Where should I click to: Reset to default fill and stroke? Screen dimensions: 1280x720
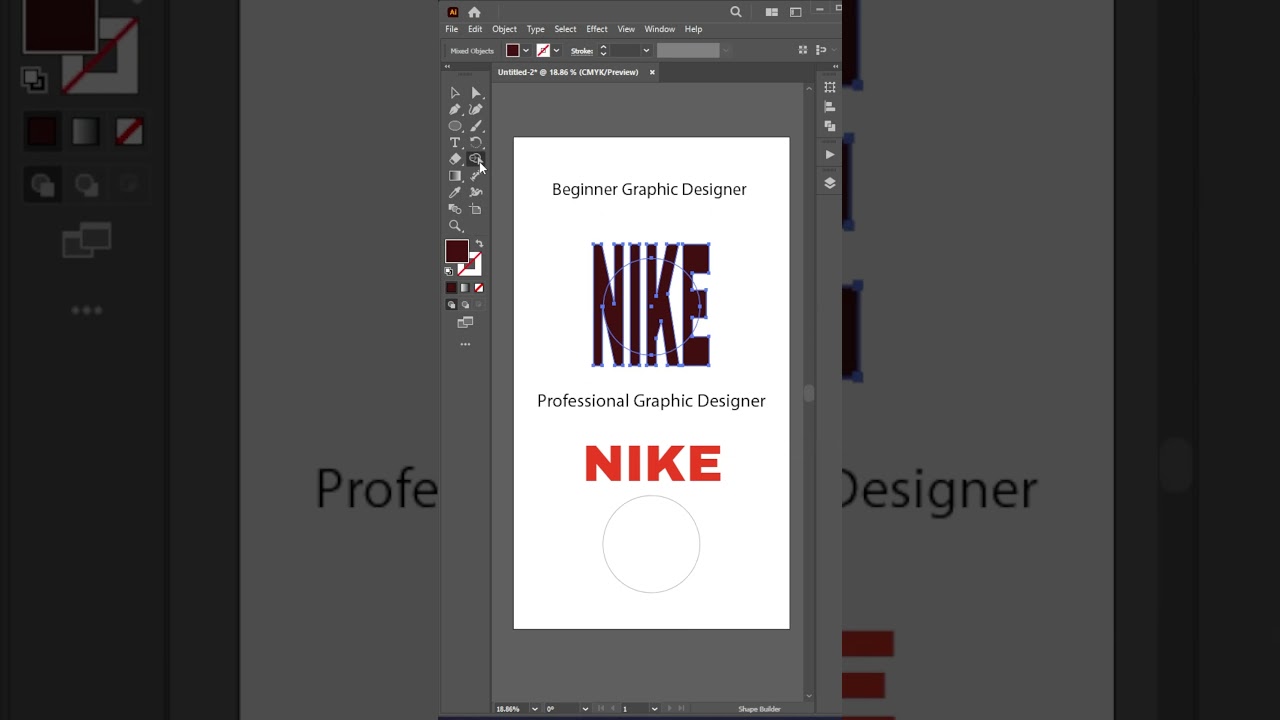[449, 271]
